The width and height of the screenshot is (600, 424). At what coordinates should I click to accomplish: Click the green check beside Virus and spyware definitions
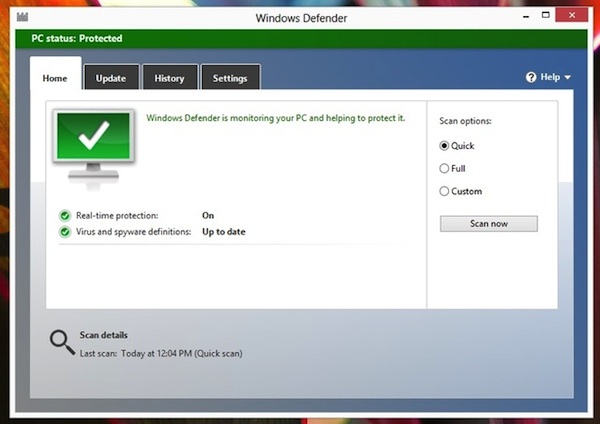point(65,232)
